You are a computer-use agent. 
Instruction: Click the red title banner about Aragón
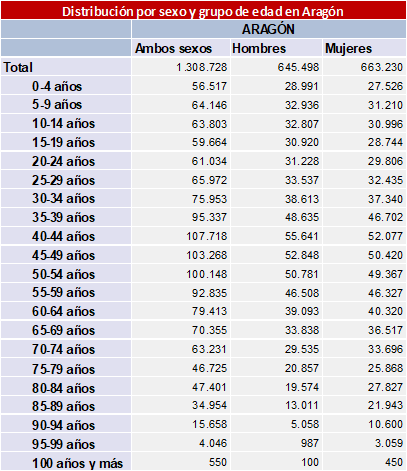(x=203, y=10)
